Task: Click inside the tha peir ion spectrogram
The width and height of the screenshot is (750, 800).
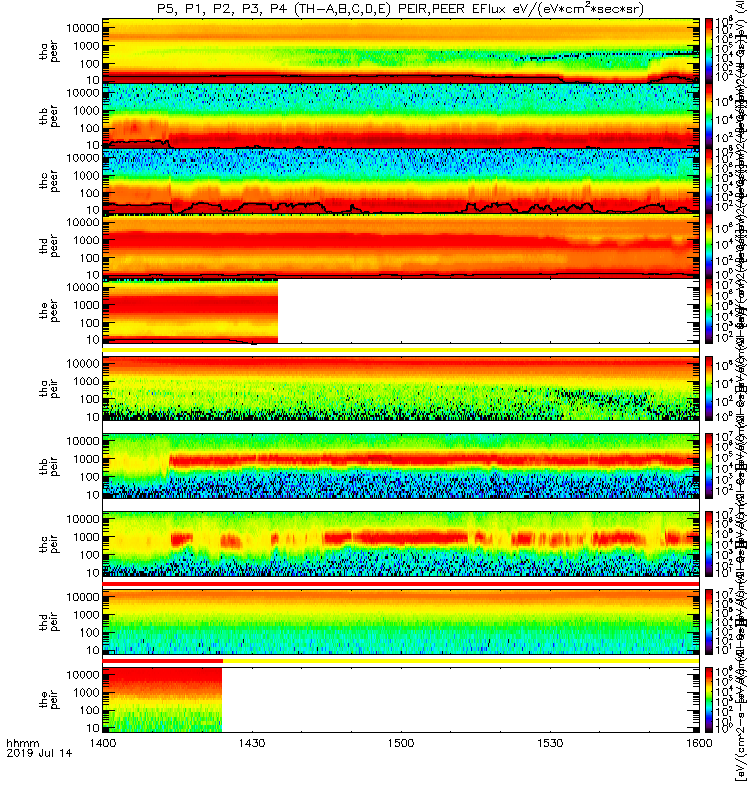Action: [401, 388]
